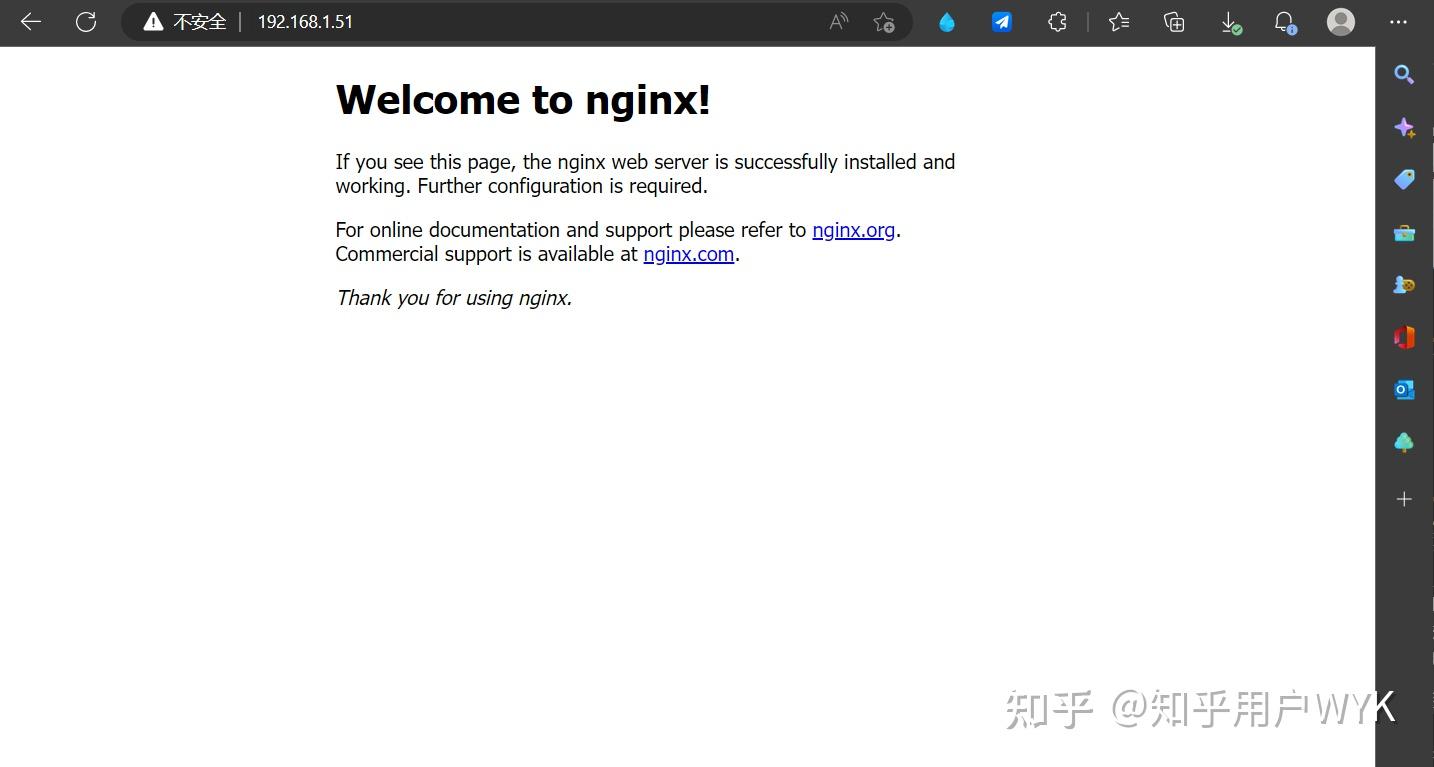This screenshot has height=767, width=1434.
Task: Open Copilot from the sidebar
Action: (1404, 128)
